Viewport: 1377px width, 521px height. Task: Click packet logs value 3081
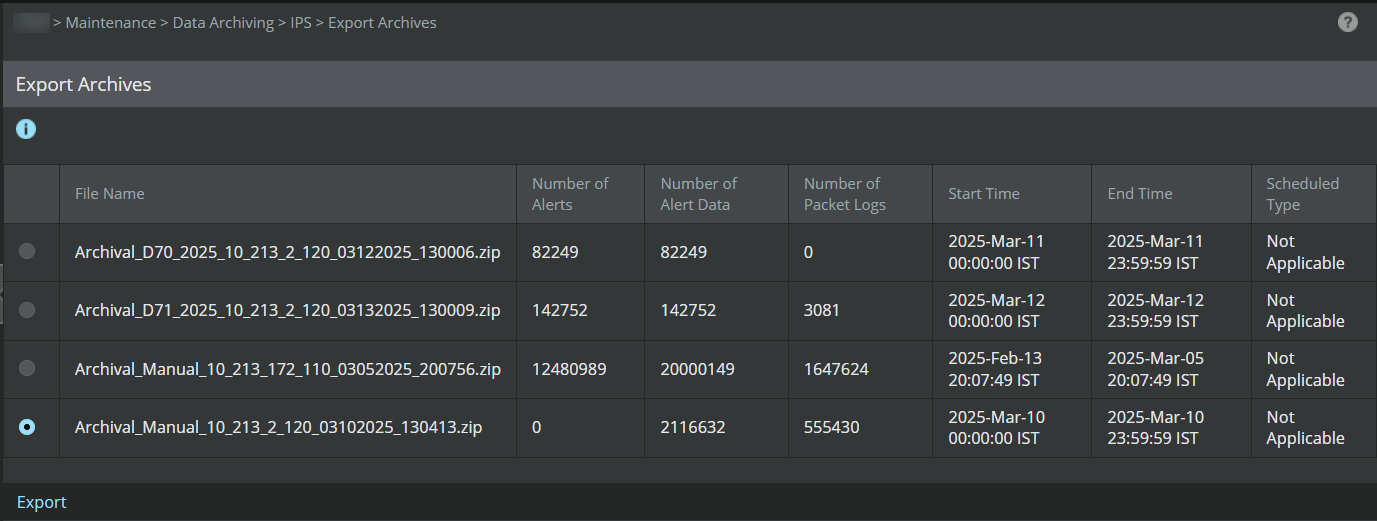(x=823, y=310)
